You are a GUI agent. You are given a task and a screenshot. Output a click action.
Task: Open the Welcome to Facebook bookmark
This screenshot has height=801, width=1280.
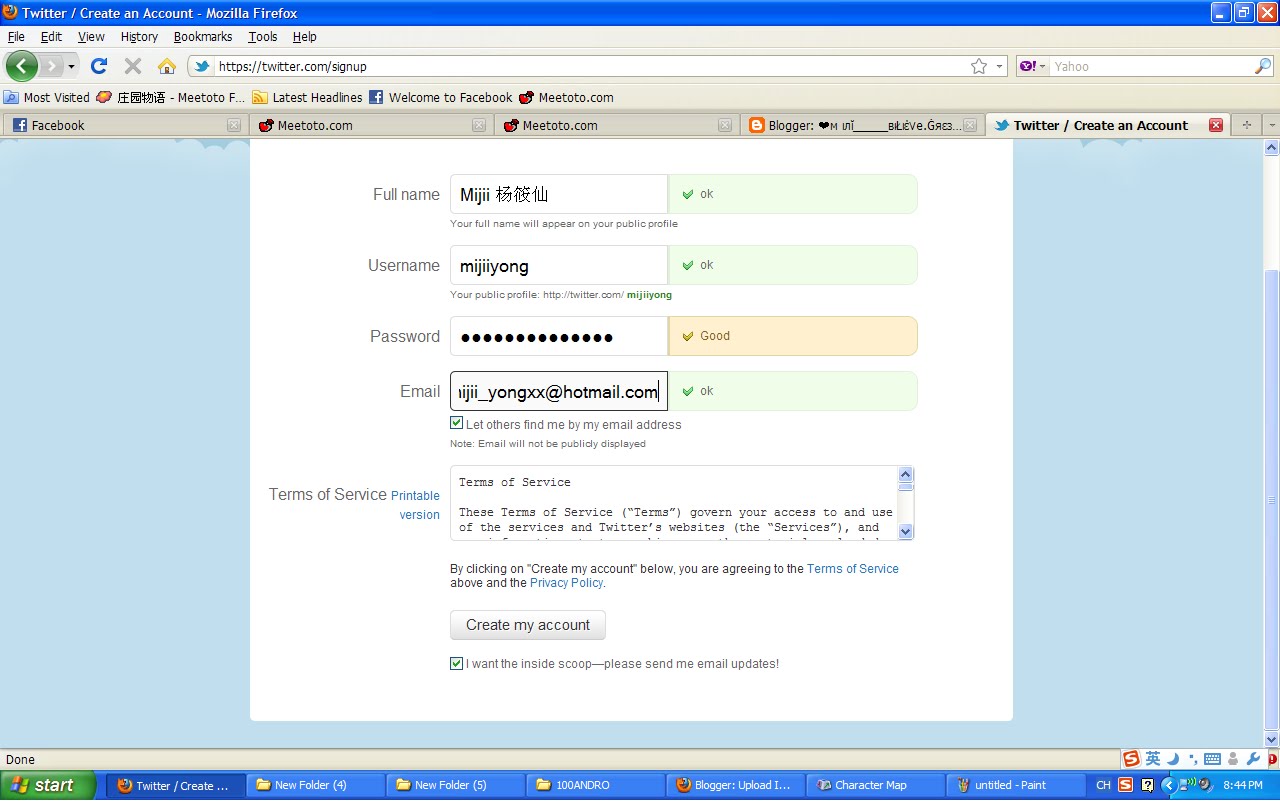tap(441, 97)
